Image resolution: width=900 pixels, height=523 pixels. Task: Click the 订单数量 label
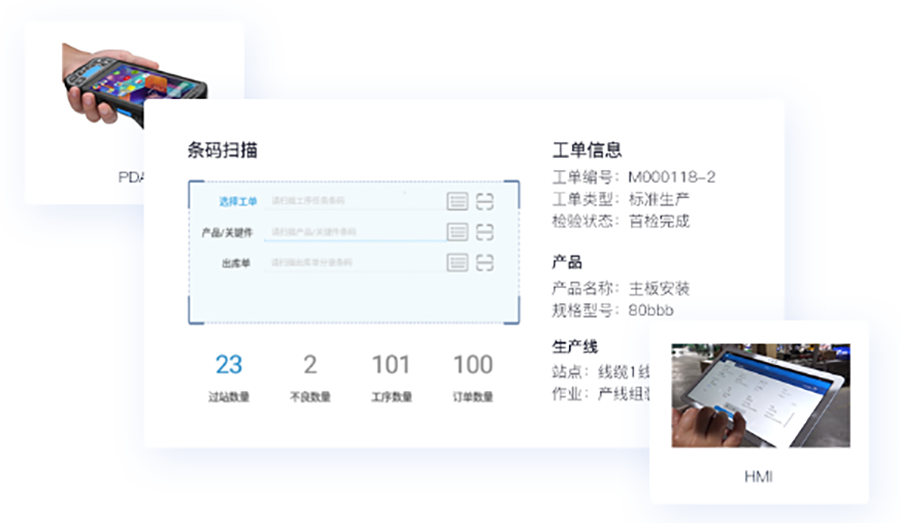click(473, 397)
